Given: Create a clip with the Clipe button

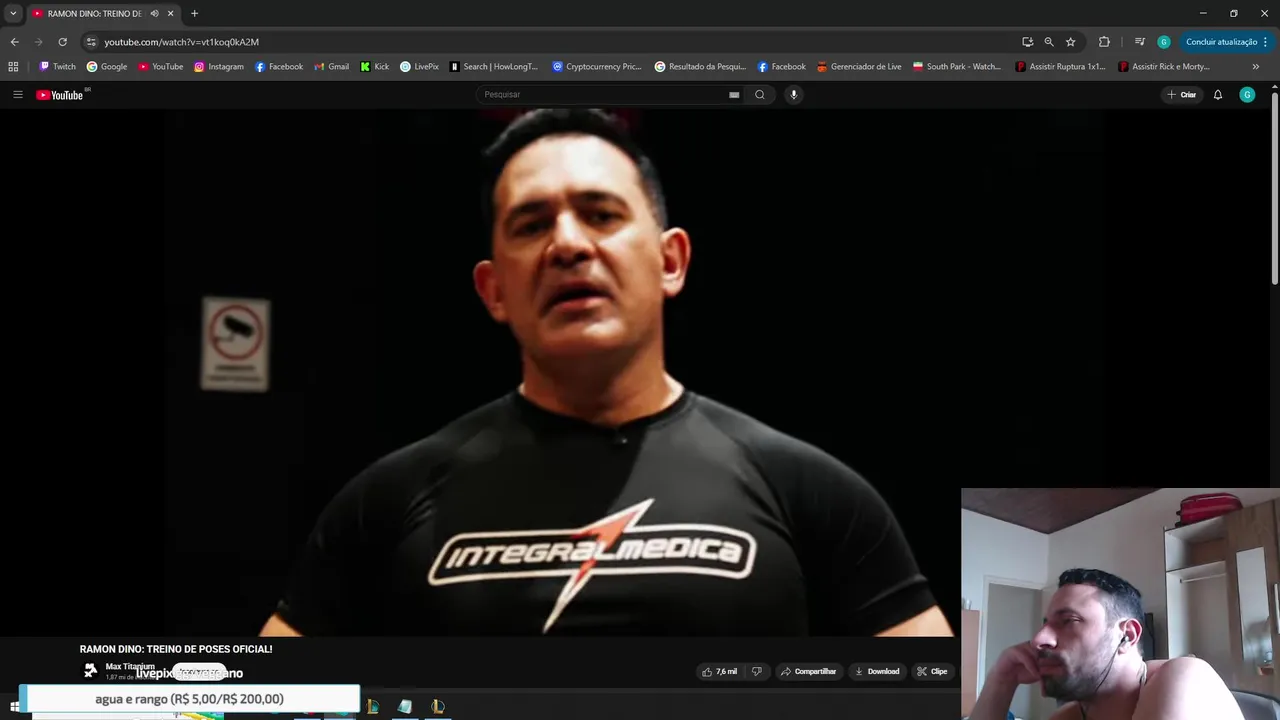Looking at the screenshot, I should tap(932, 671).
